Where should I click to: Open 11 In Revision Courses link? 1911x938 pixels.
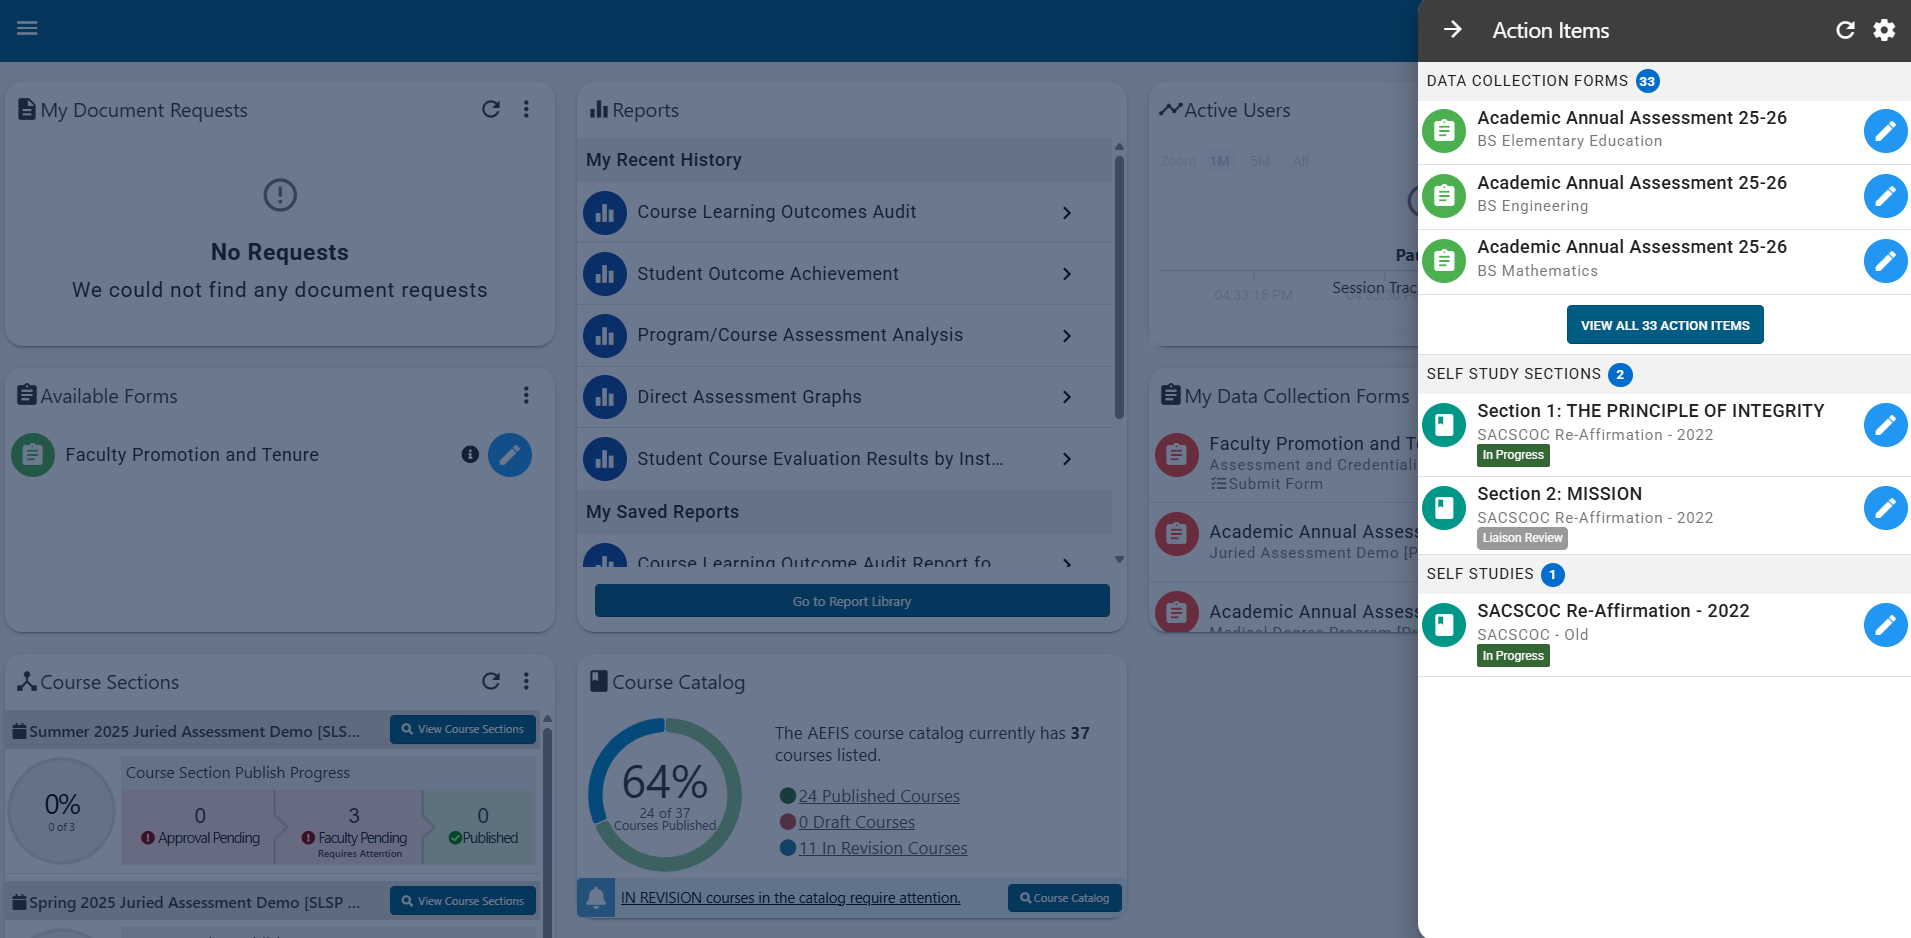point(883,848)
